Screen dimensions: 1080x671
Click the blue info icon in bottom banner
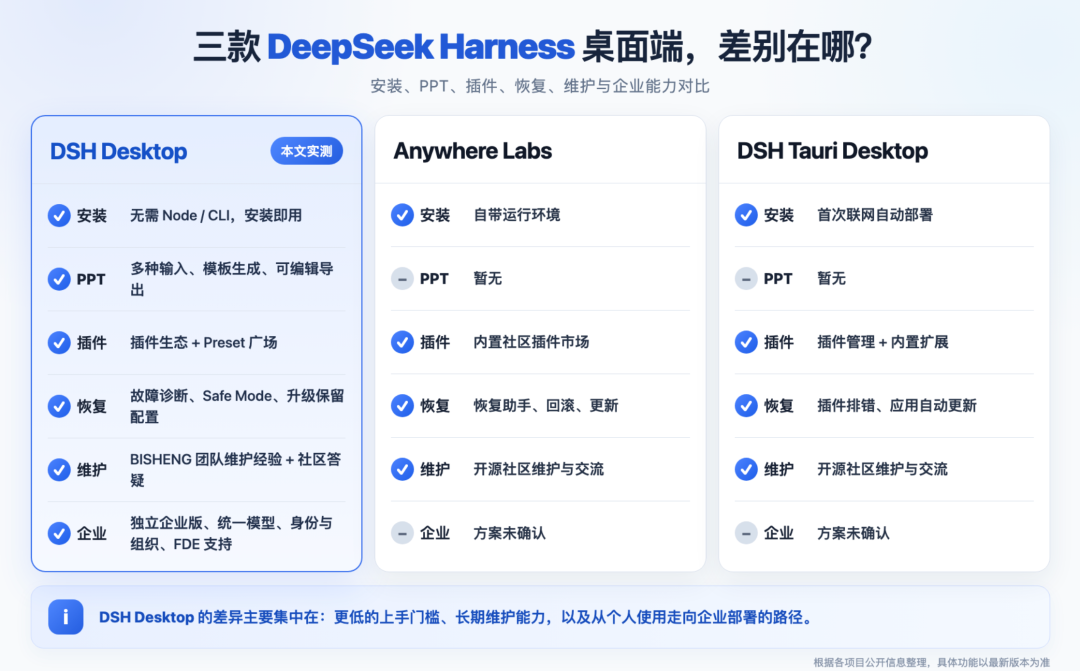65,617
